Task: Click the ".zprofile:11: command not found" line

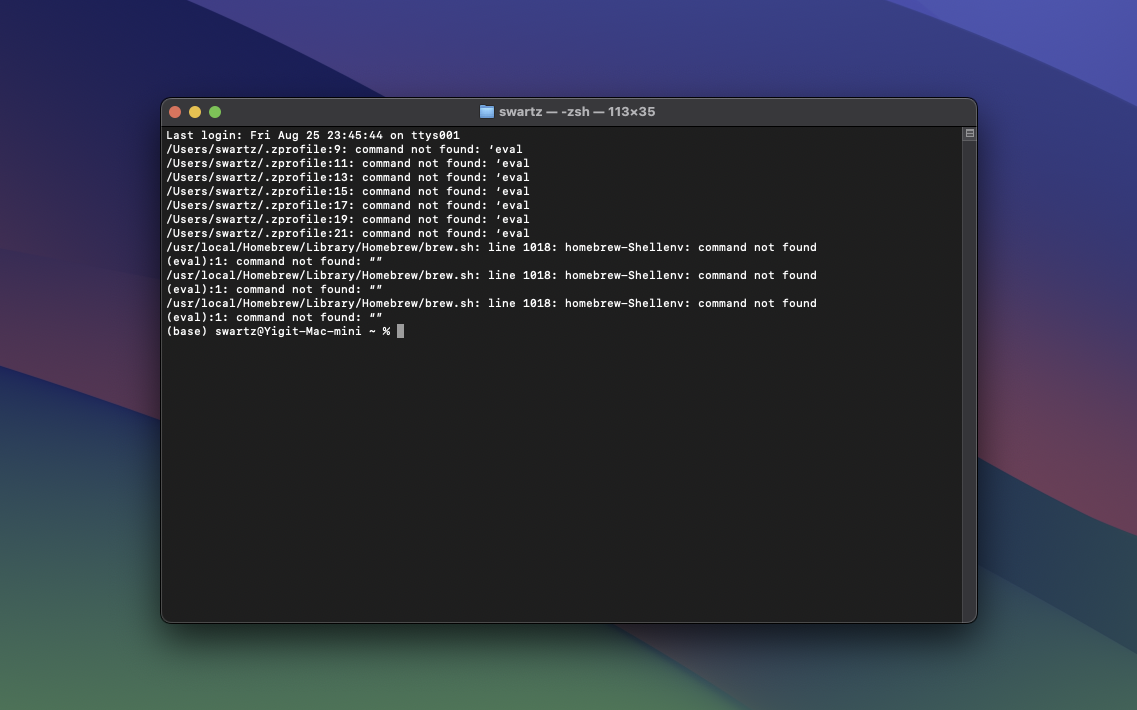Action: (348, 163)
